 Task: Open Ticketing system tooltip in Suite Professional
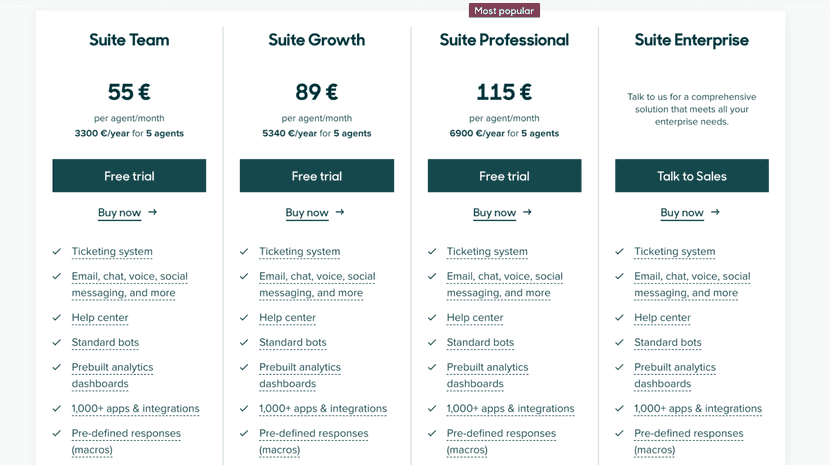click(487, 252)
